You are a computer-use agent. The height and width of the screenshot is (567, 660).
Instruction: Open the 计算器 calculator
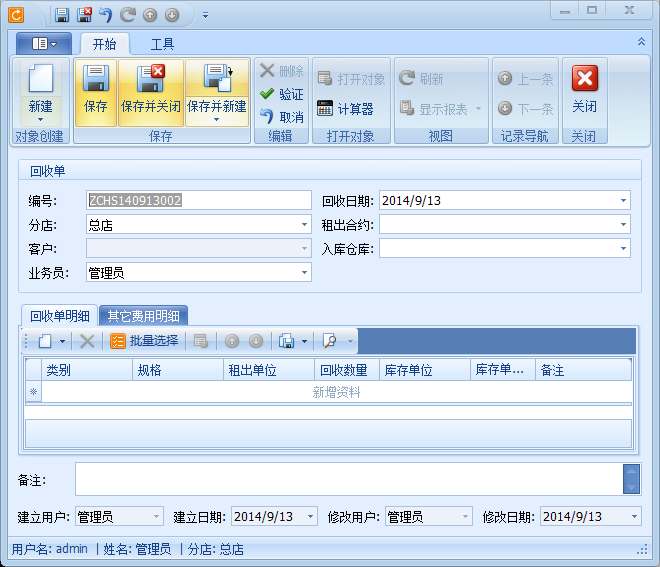(x=345, y=109)
